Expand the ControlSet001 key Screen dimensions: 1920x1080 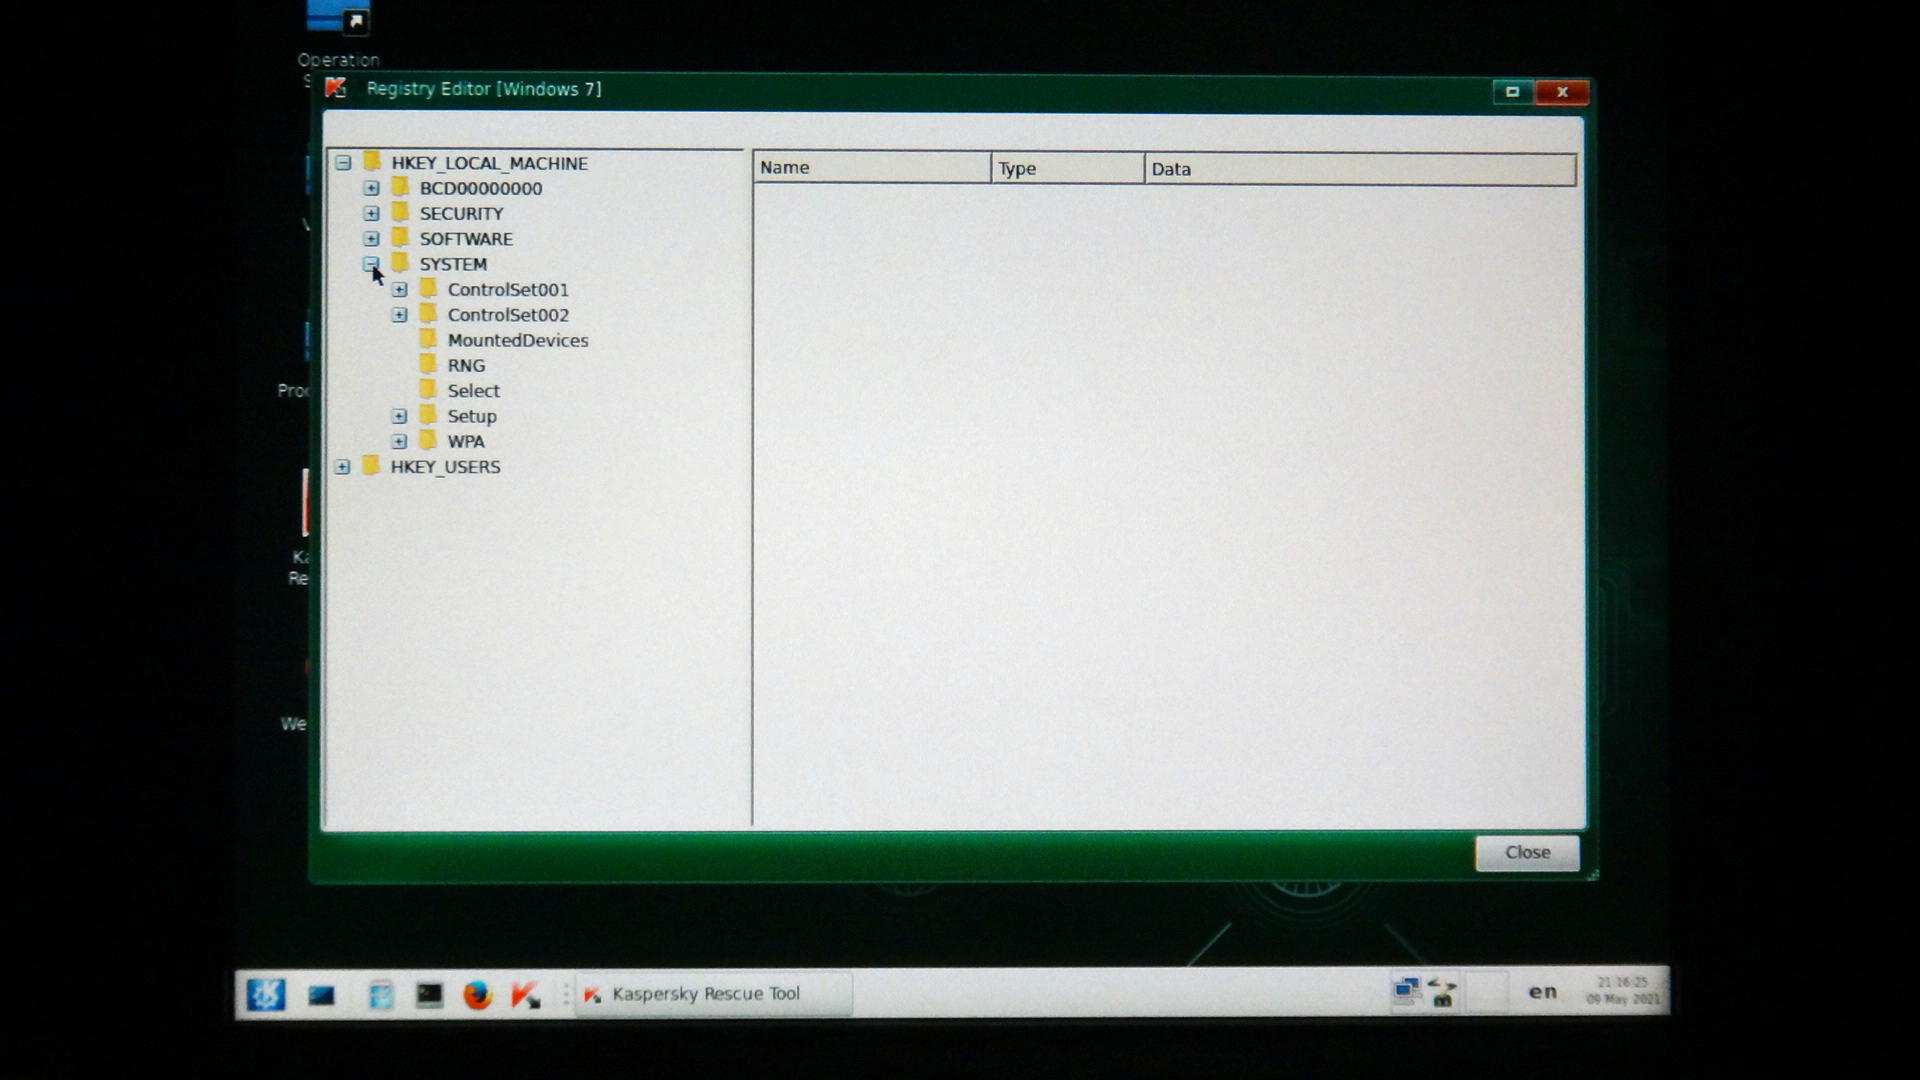399,289
